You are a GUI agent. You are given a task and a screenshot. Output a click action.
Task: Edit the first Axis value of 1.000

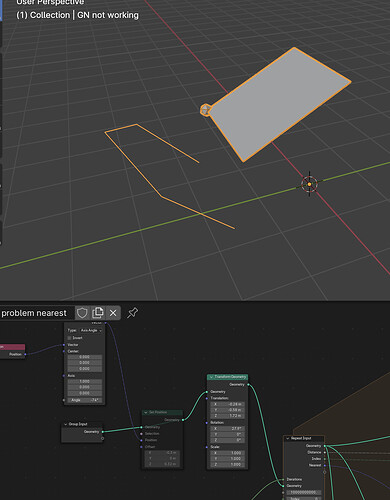85,381
